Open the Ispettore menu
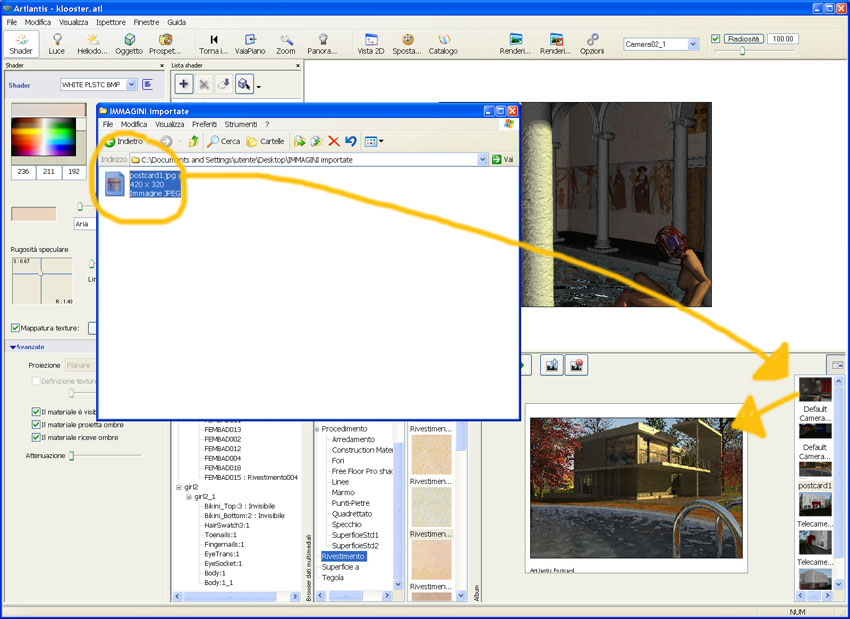Viewport: 850px width, 619px height. point(111,22)
